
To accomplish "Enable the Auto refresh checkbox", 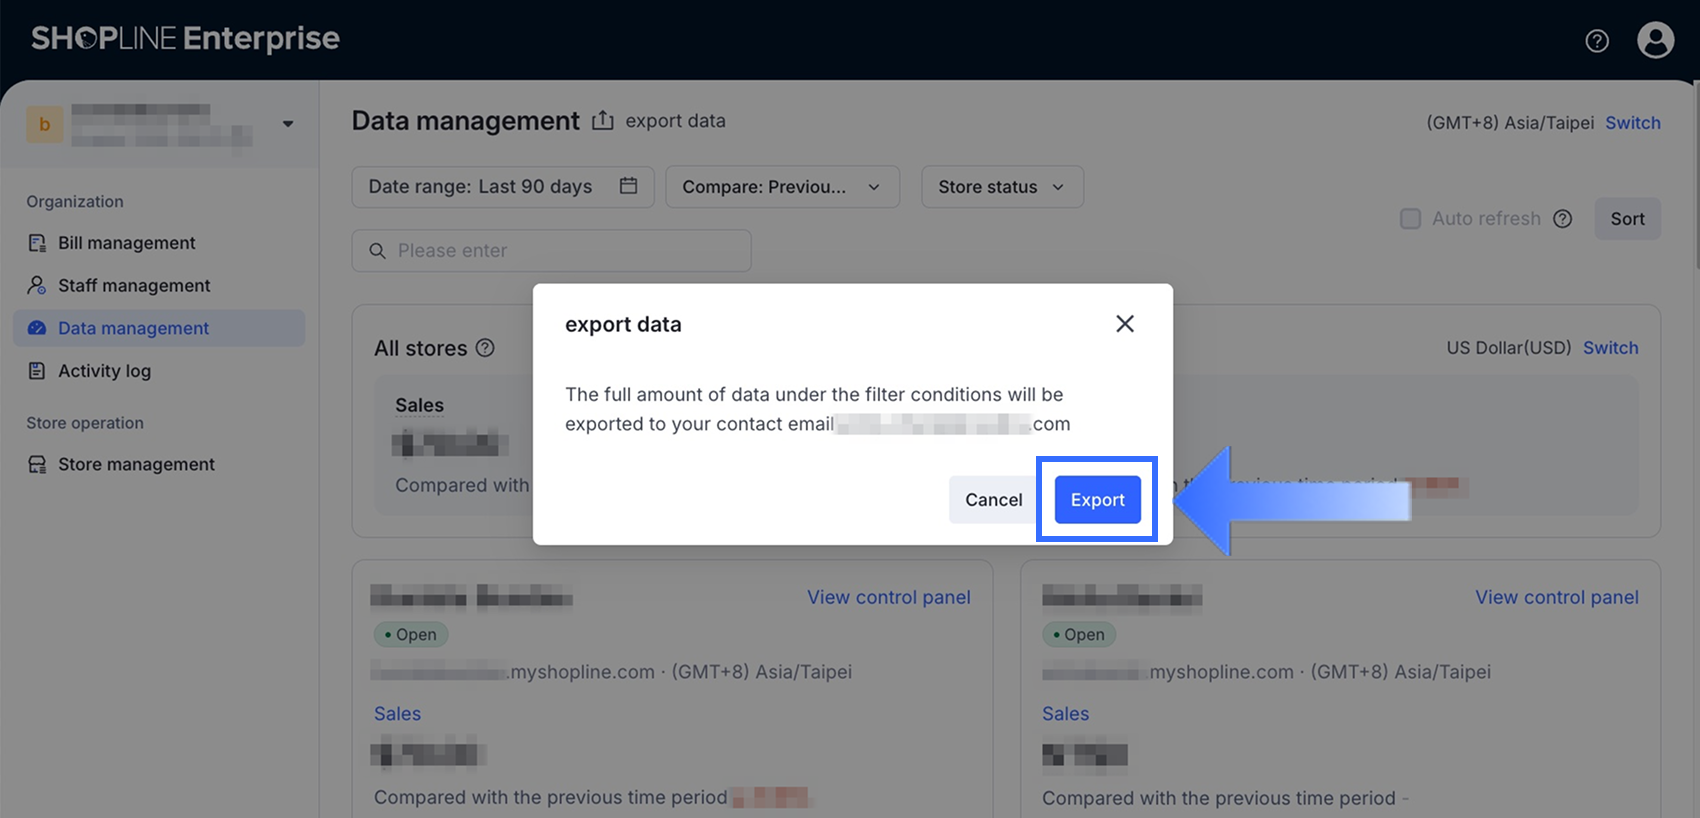I will pos(1410,219).
